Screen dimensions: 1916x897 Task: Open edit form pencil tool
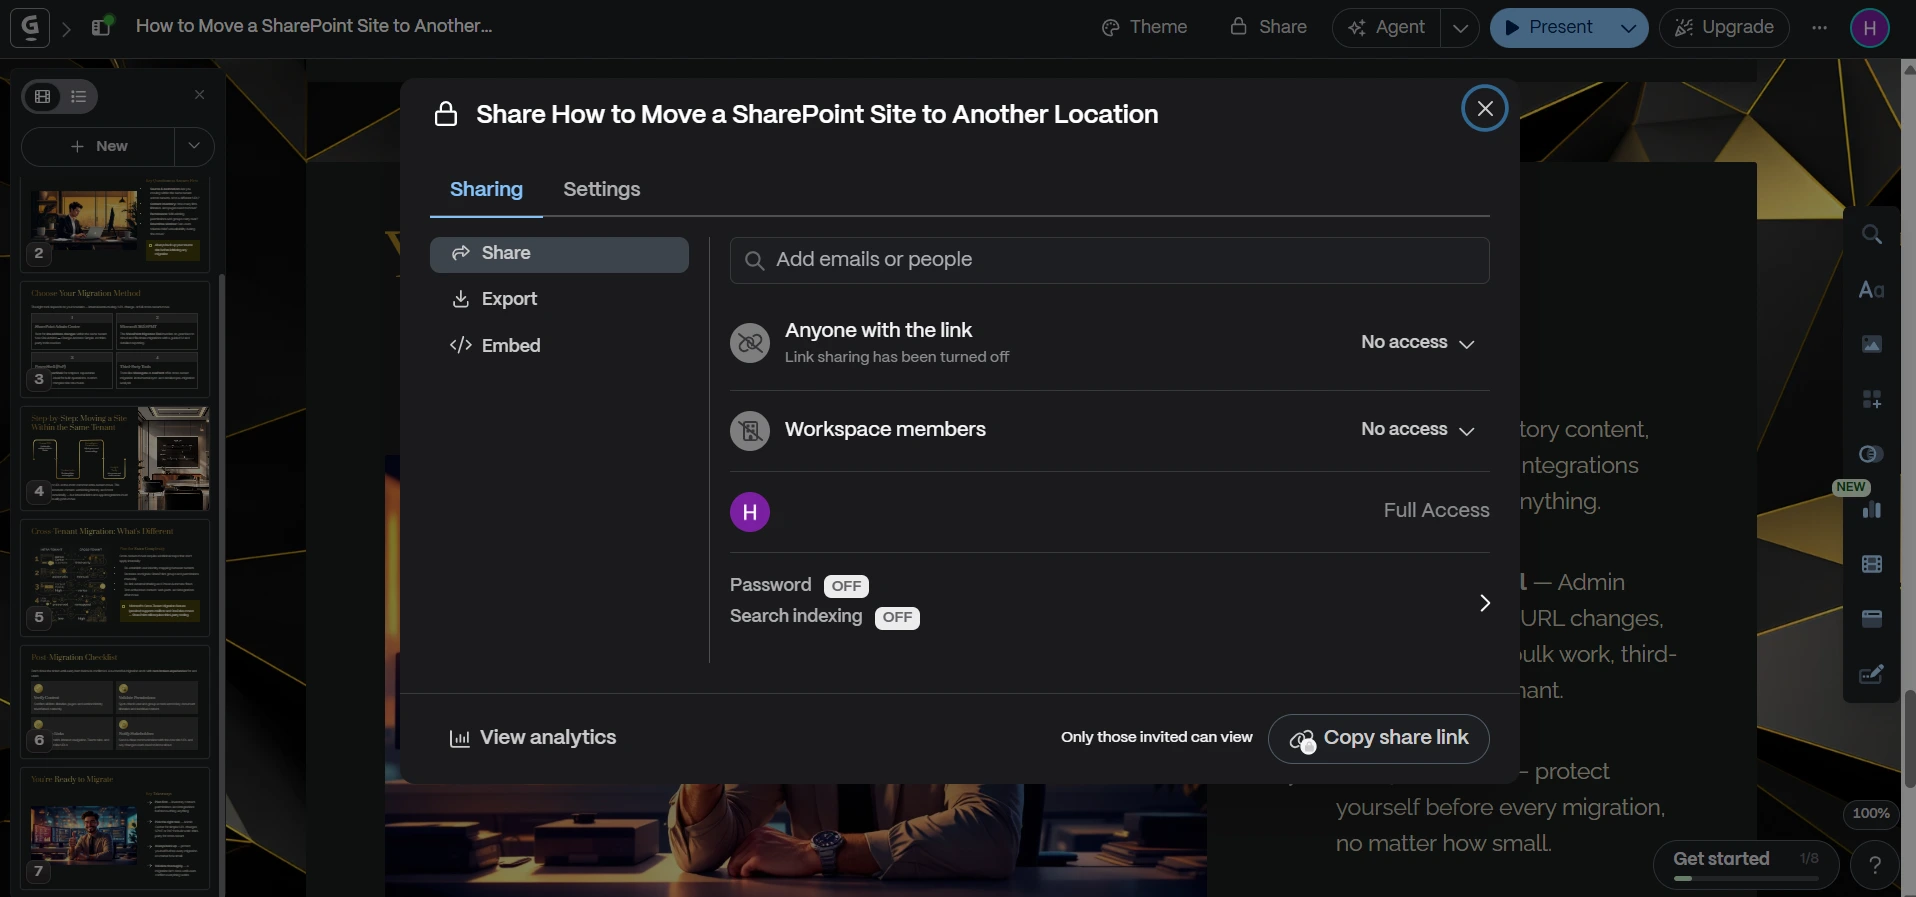point(1872,675)
